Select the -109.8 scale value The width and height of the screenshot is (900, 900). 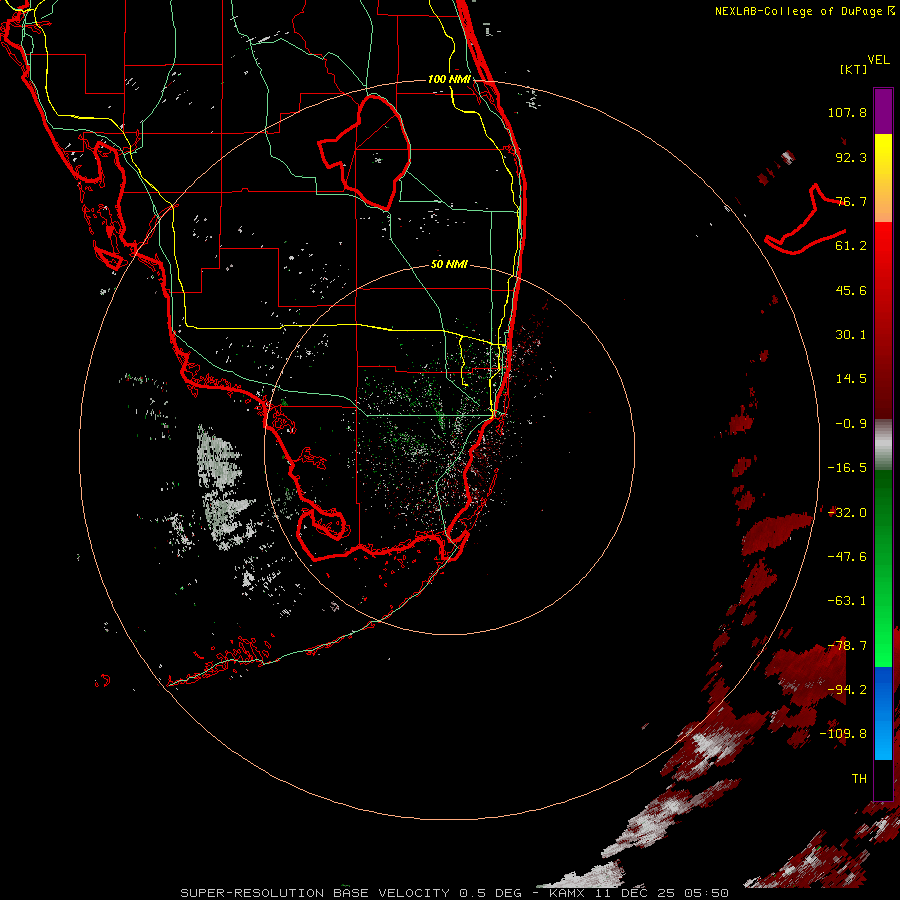[843, 734]
